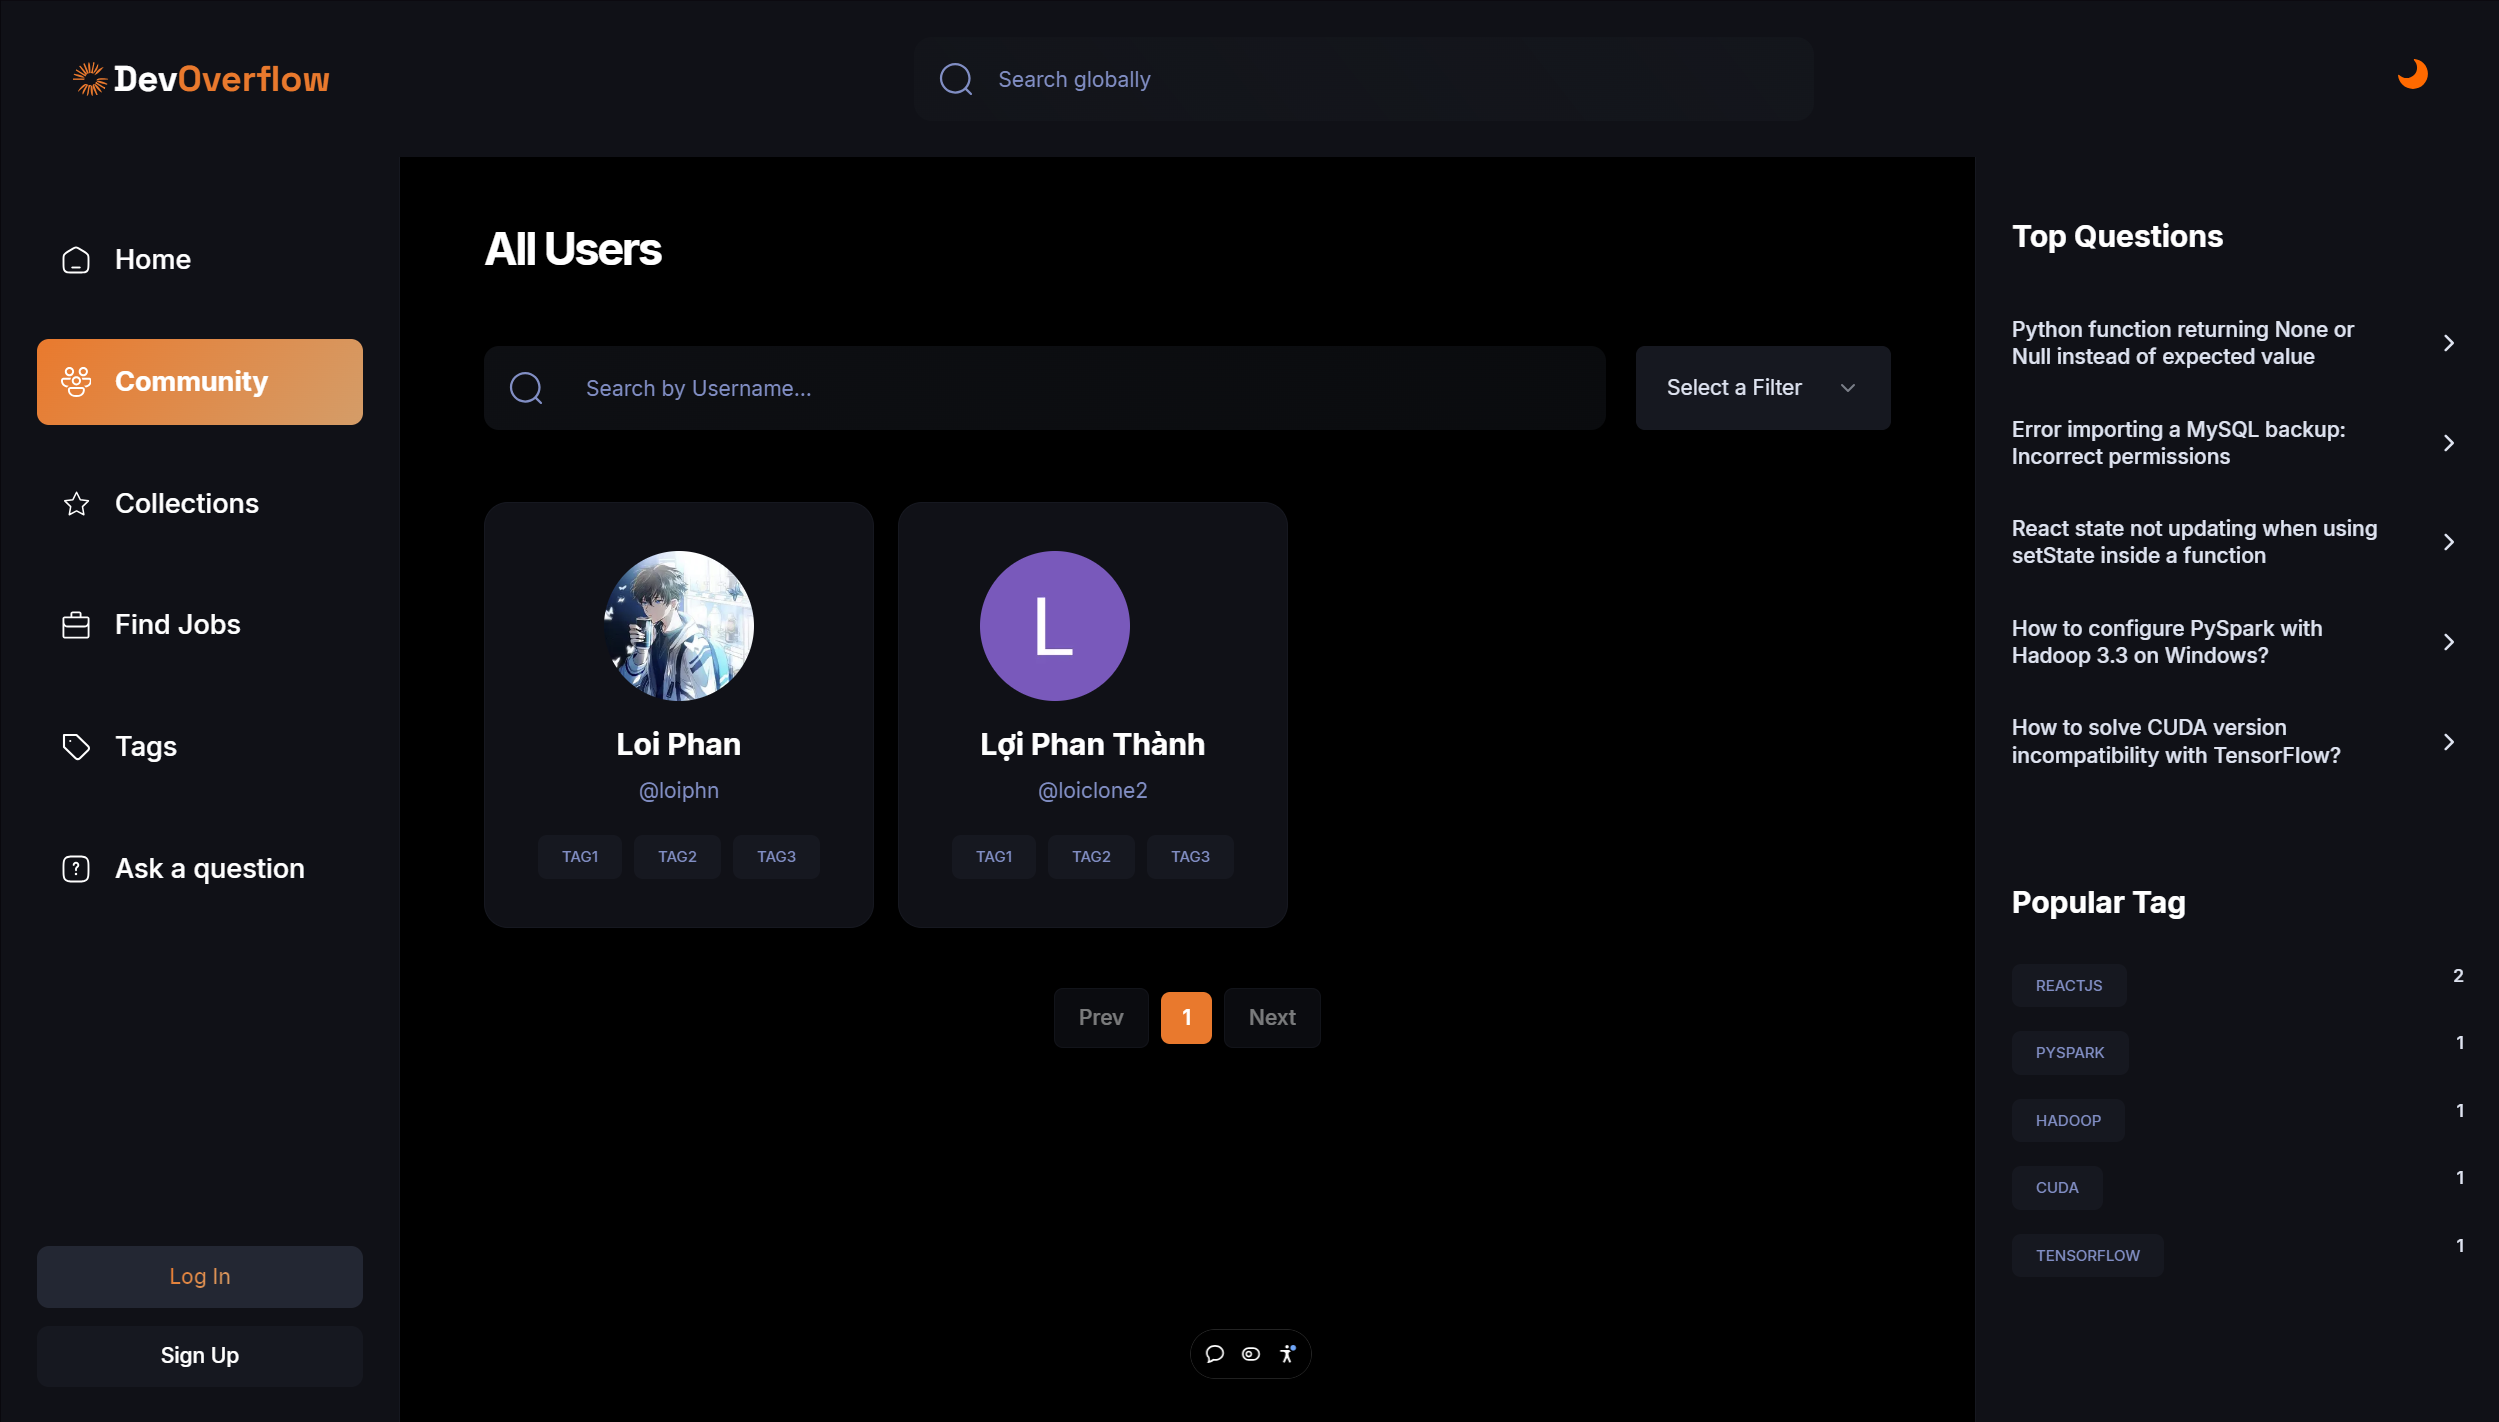Click the DevOverflow sunburst logo icon
The image size is (2499, 1422).
(x=90, y=79)
